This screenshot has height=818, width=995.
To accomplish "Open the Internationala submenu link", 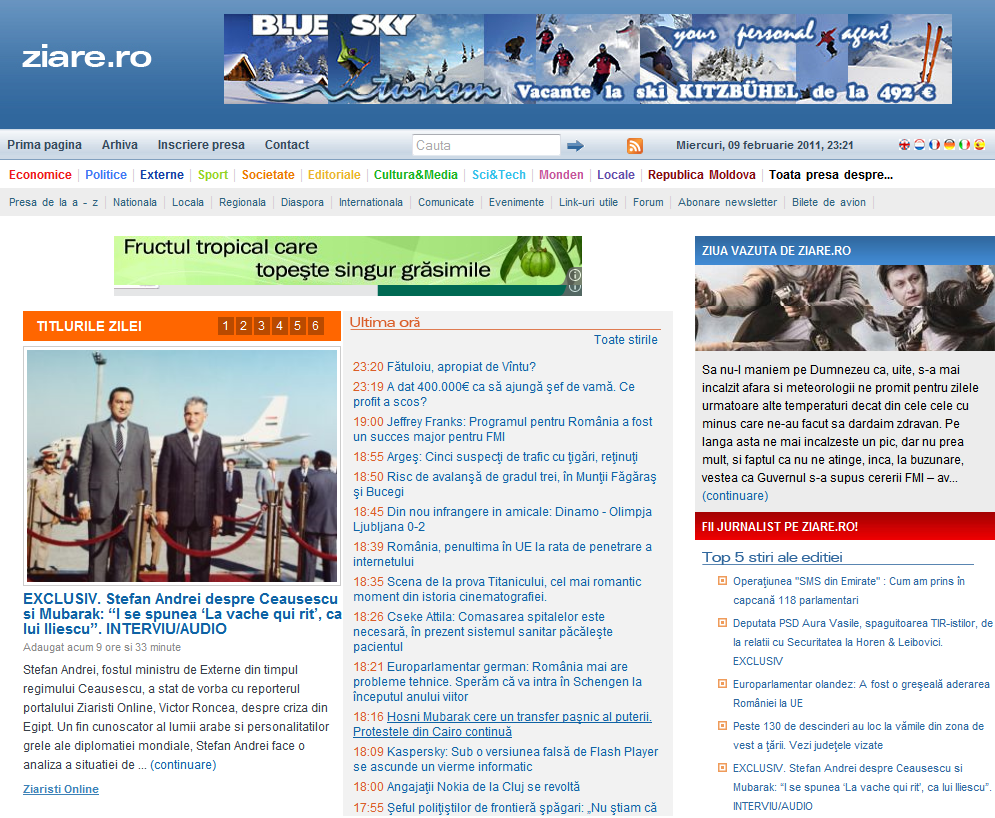I will point(371,202).
